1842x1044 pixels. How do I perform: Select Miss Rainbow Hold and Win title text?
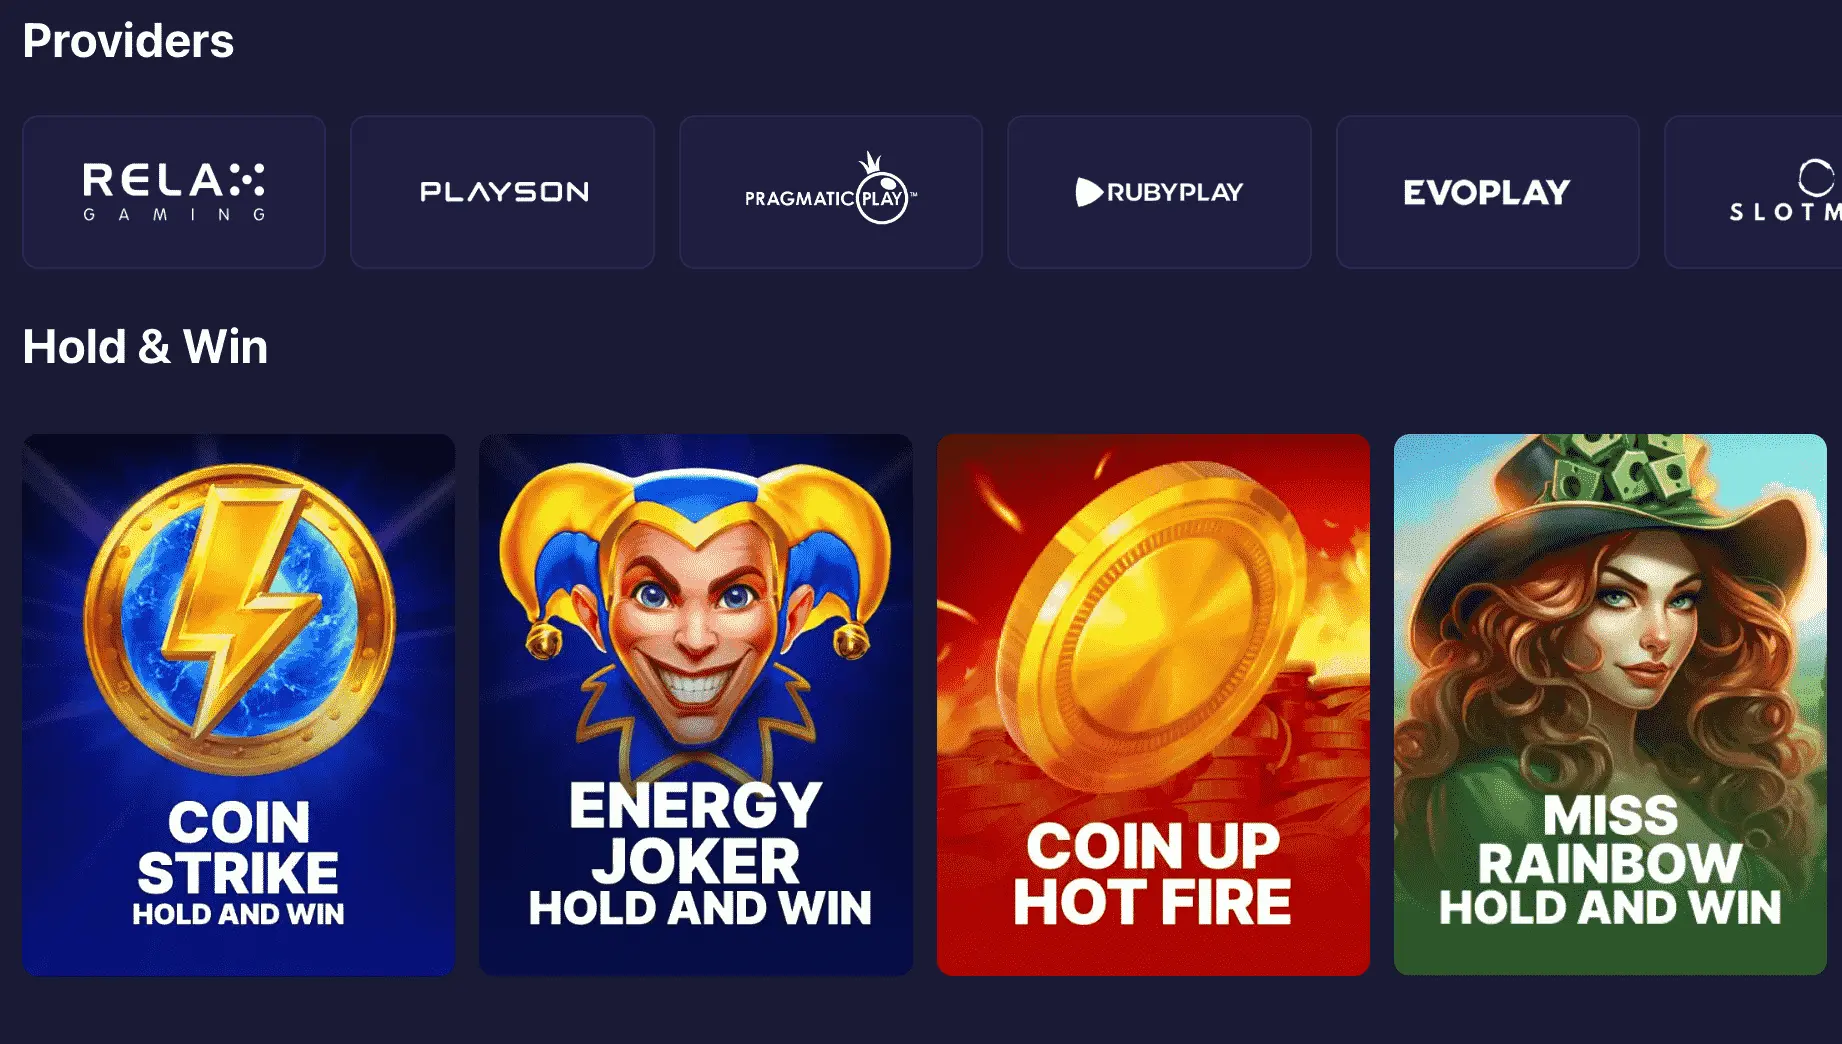pyautogui.click(x=1610, y=860)
